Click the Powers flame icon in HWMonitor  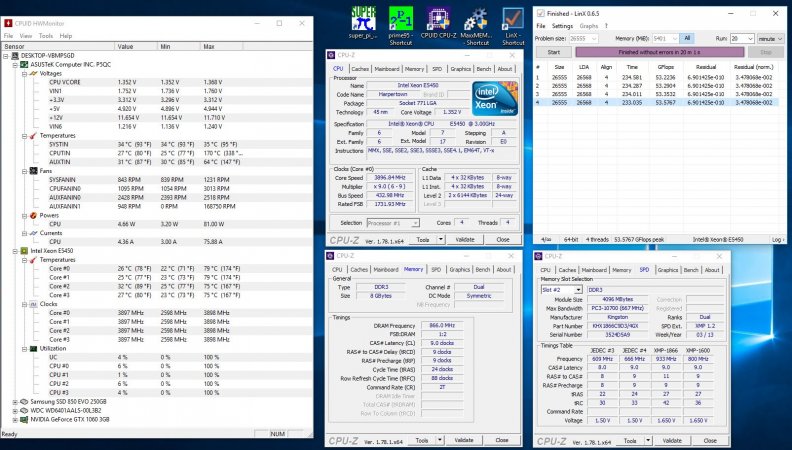pos(33,215)
